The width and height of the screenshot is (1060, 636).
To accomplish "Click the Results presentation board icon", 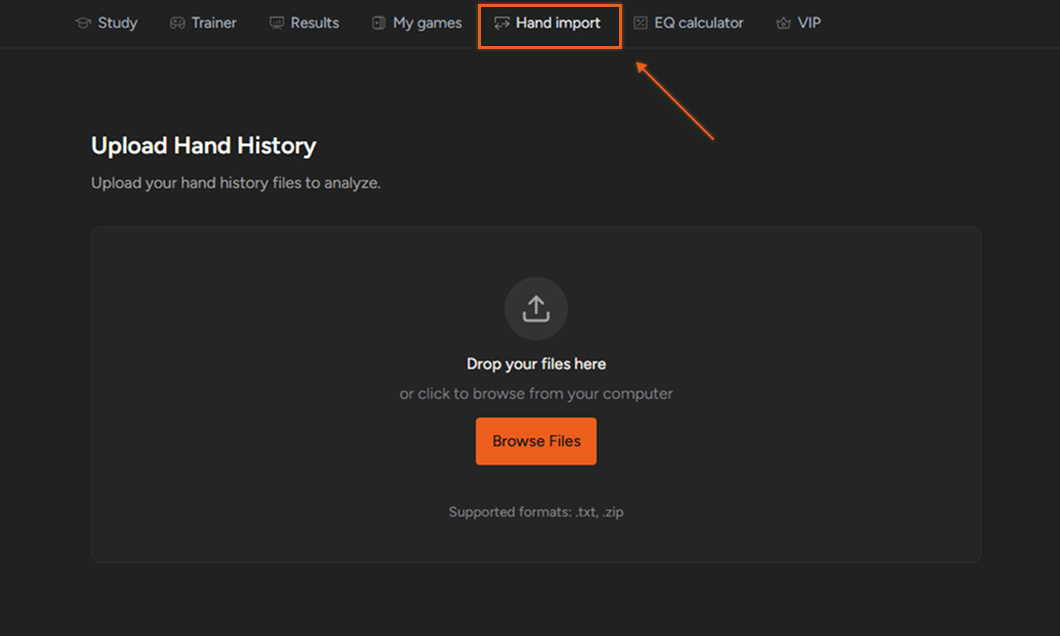I will point(276,23).
